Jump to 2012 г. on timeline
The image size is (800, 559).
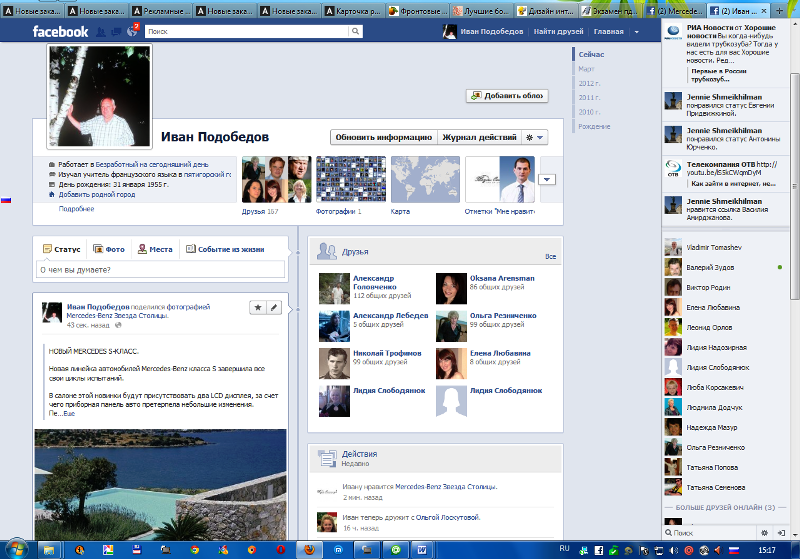coord(589,83)
